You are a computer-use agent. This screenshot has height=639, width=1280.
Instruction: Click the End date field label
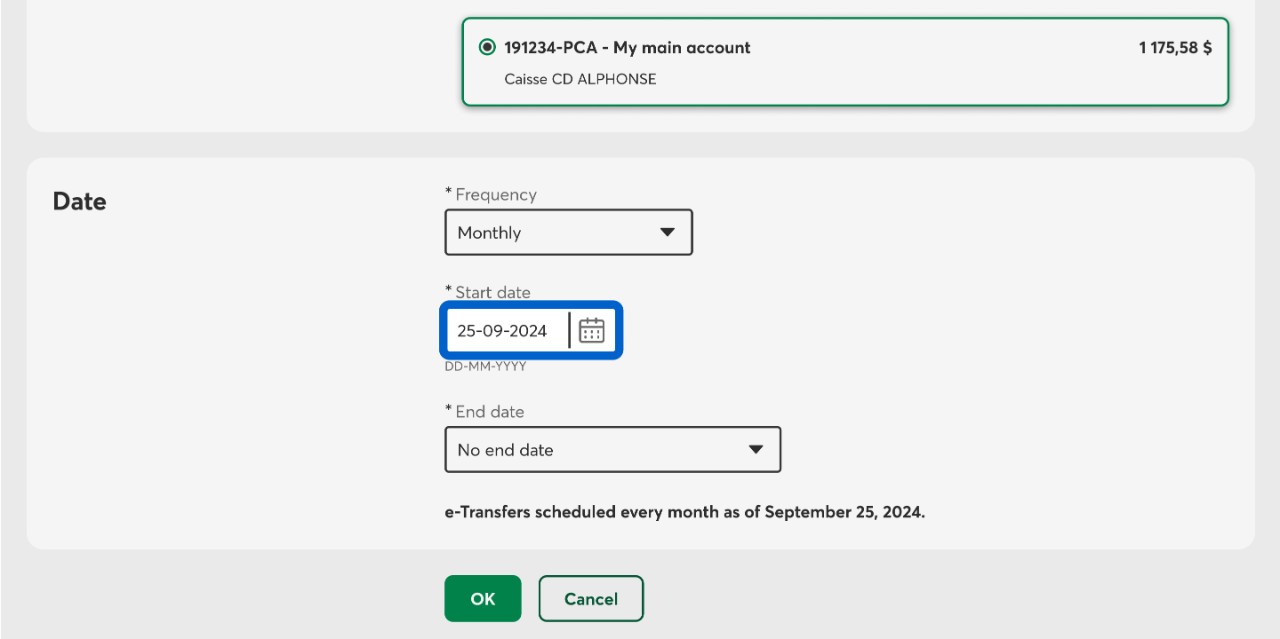(x=489, y=412)
